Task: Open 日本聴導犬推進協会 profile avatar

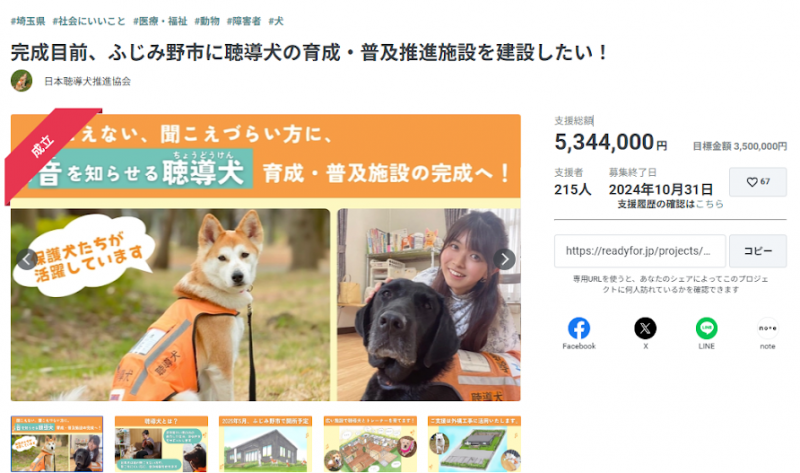Action: [21, 81]
